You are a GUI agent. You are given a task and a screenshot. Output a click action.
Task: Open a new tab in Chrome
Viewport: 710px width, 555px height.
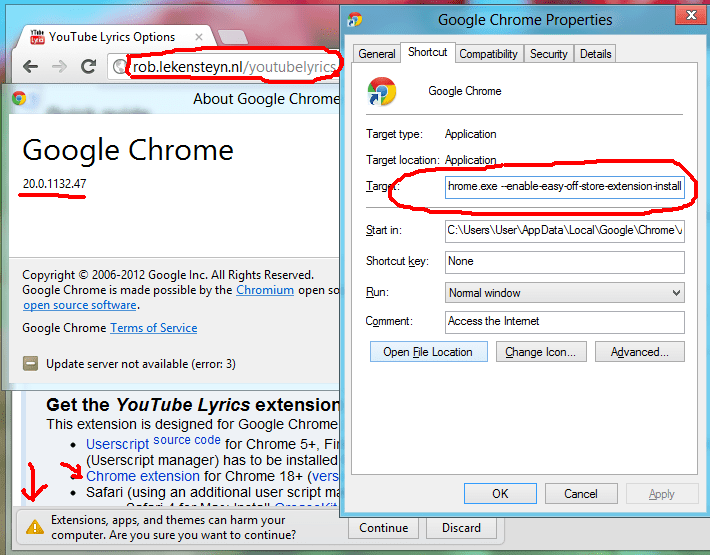[x=232, y=37]
